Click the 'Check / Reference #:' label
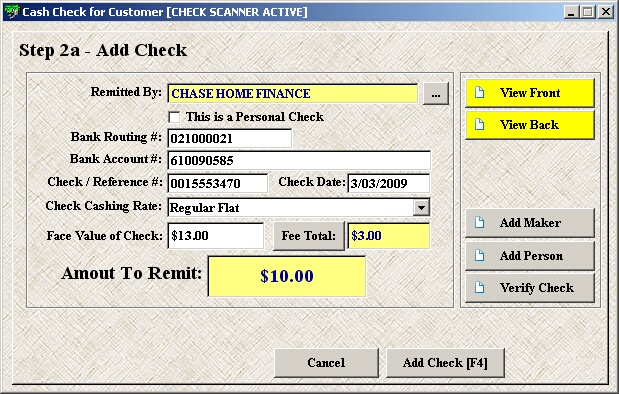Image resolution: width=619 pixels, height=394 pixels. [105, 182]
